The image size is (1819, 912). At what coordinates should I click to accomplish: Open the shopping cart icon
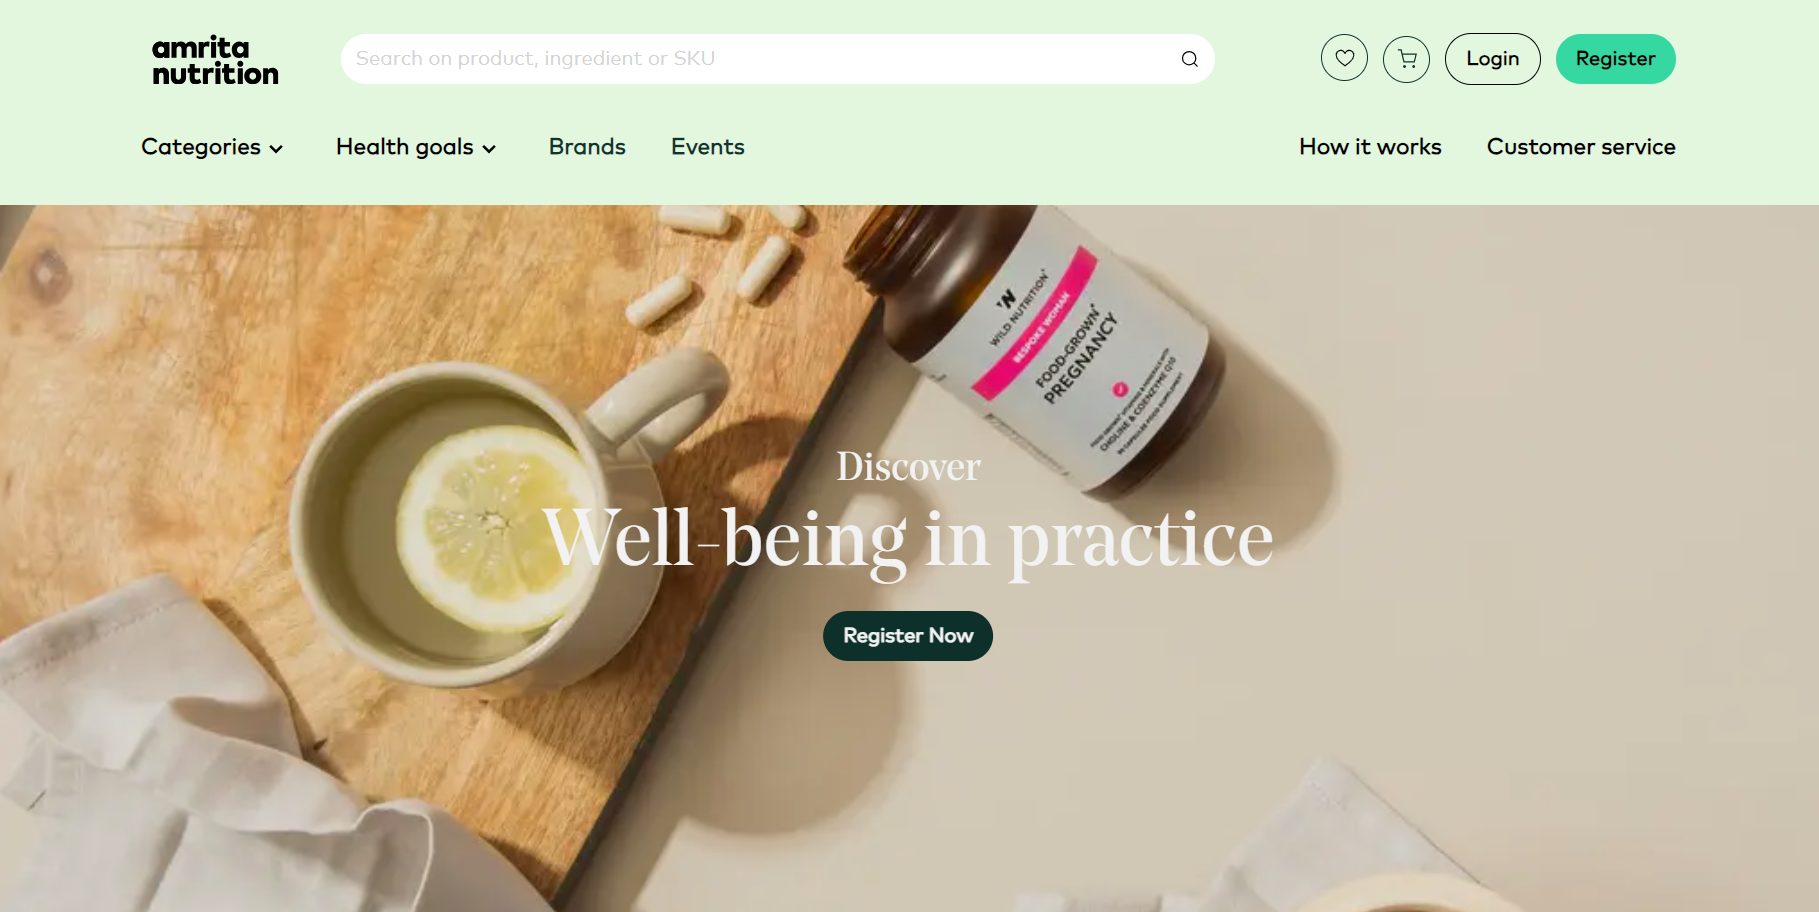[1406, 58]
